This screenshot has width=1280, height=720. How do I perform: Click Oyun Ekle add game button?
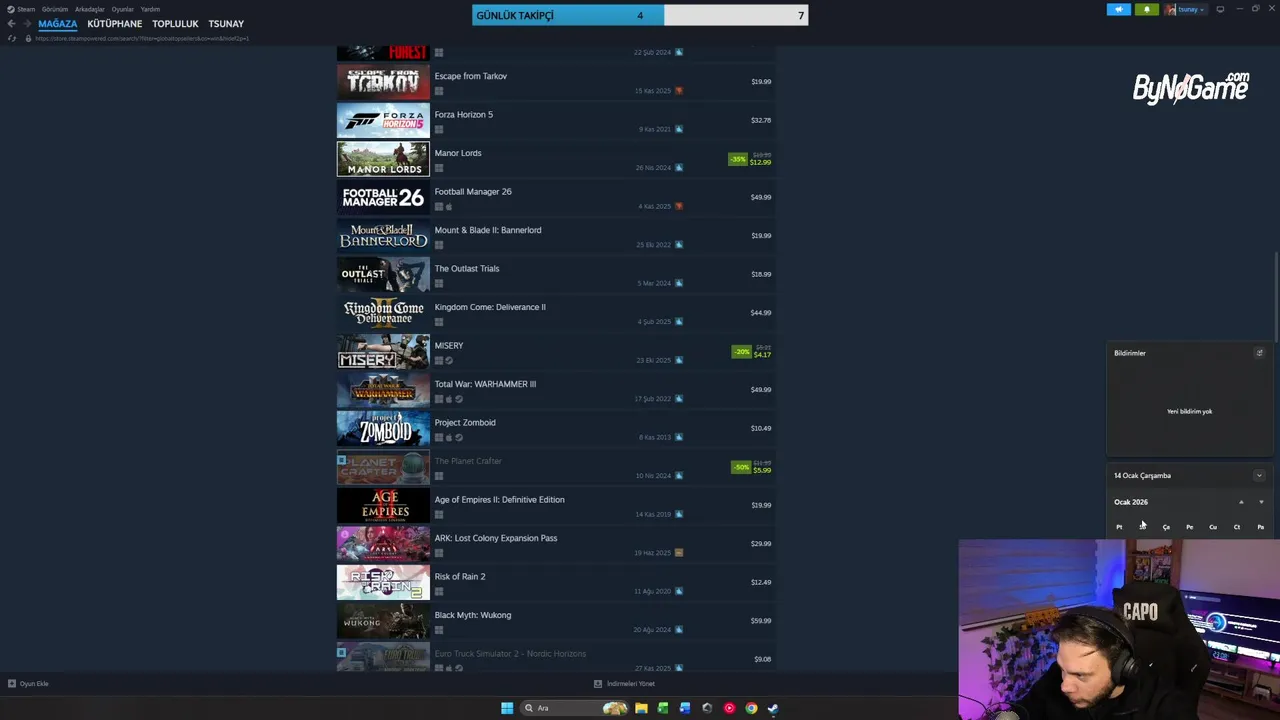pyautogui.click(x=28, y=684)
